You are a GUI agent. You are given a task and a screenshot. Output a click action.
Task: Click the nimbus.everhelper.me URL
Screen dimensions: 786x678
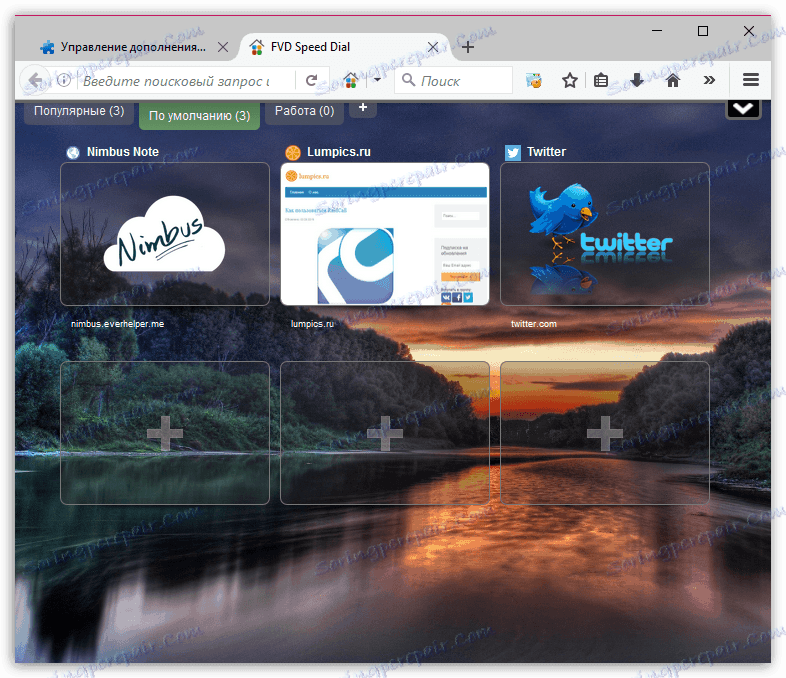coord(117,324)
